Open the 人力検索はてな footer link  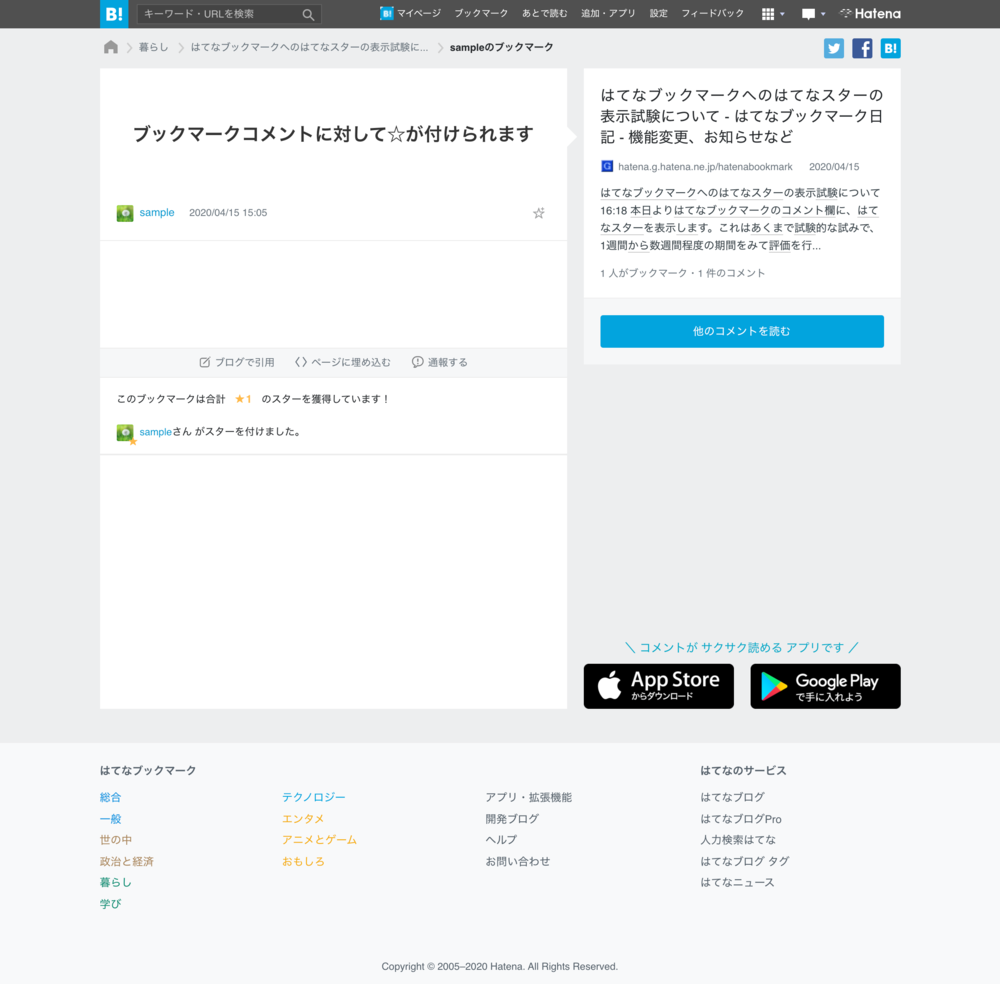coord(738,840)
